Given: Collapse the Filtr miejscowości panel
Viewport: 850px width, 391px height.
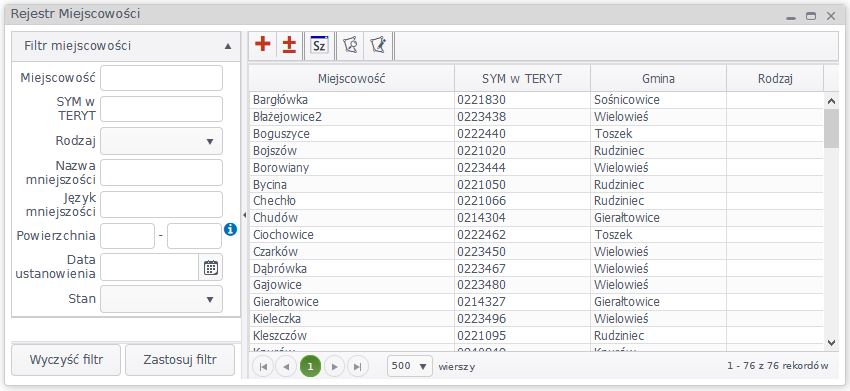Looking at the screenshot, I should [228, 46].
